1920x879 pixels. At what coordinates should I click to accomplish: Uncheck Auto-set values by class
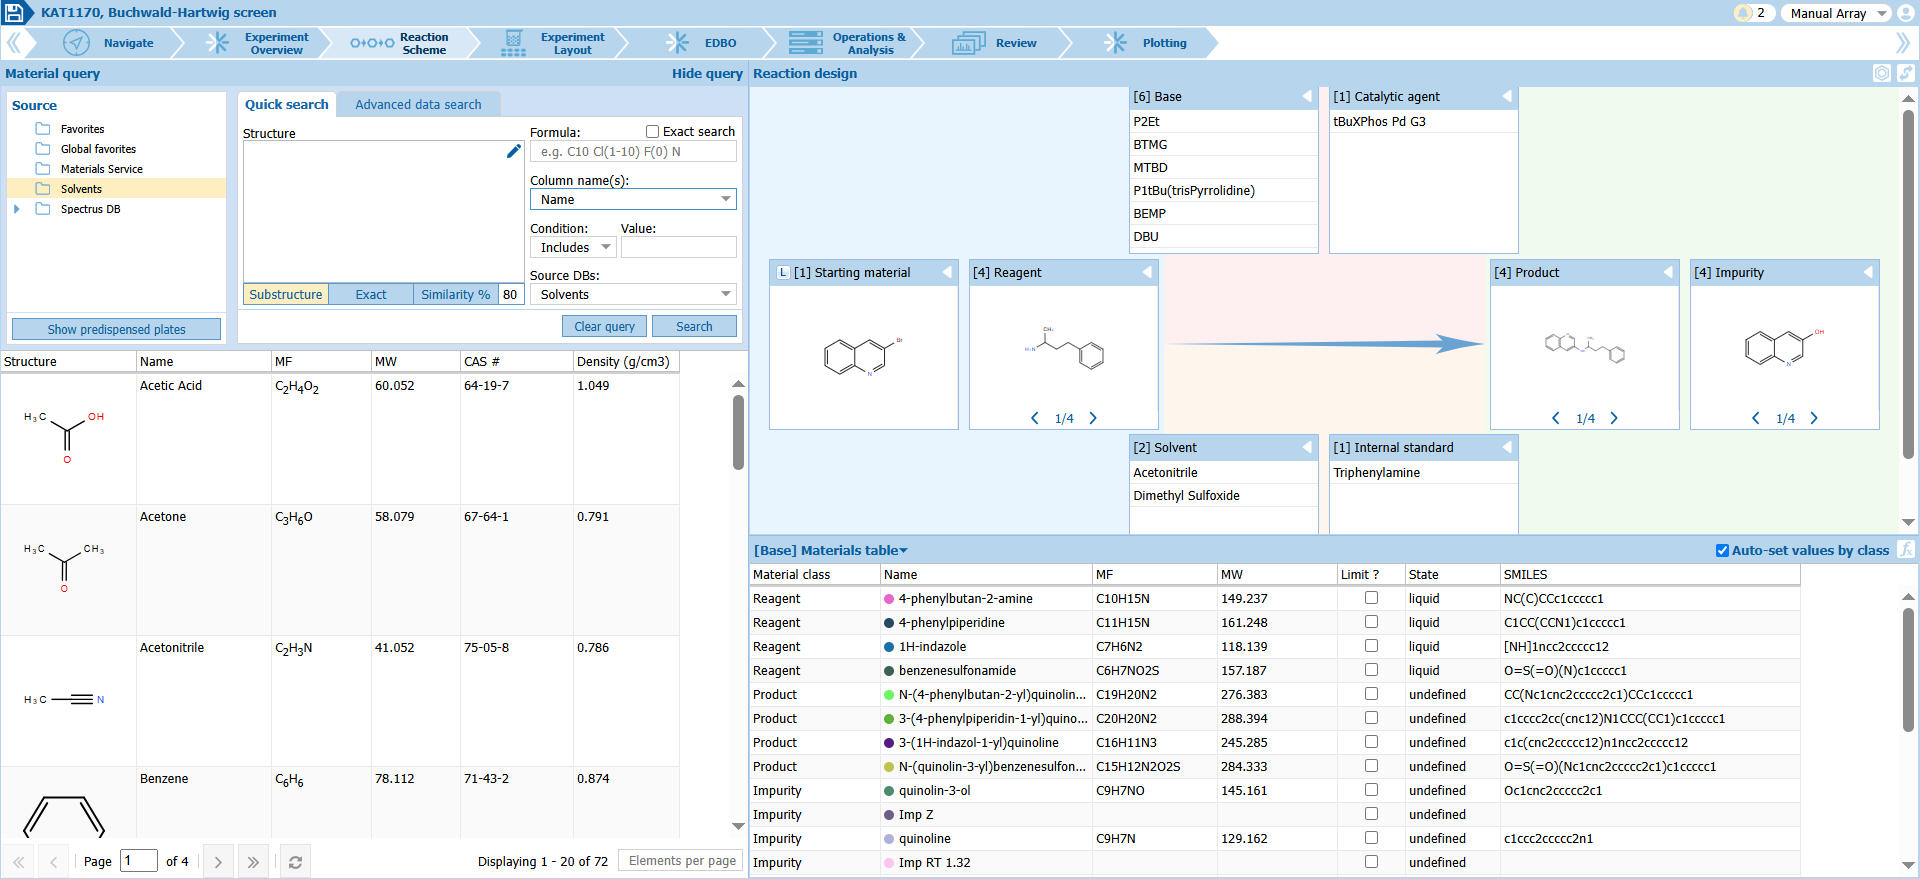[1722, 551]
